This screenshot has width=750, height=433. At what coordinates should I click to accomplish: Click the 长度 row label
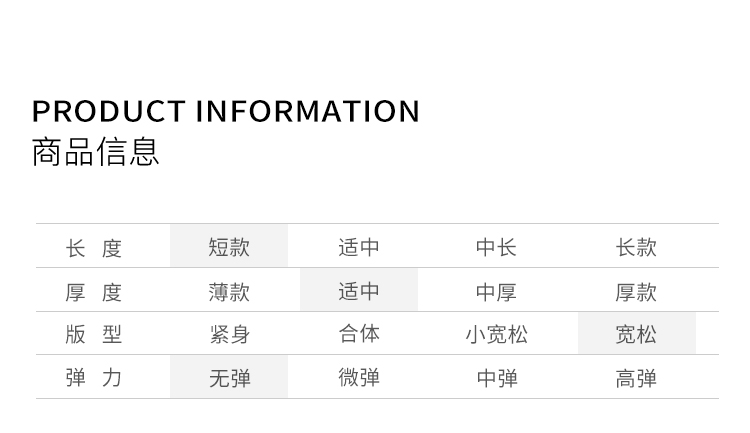click(x=93, y=247)
